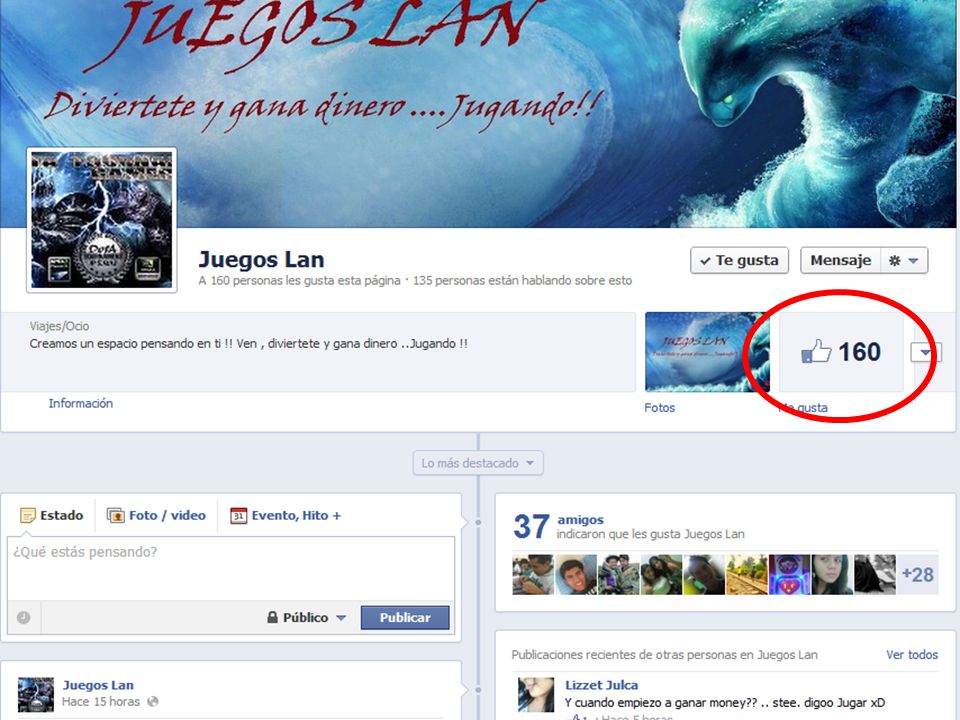Click the 'Viajes/Ocio' category text
Screen dimensions: 960x720
coord(59,326)
